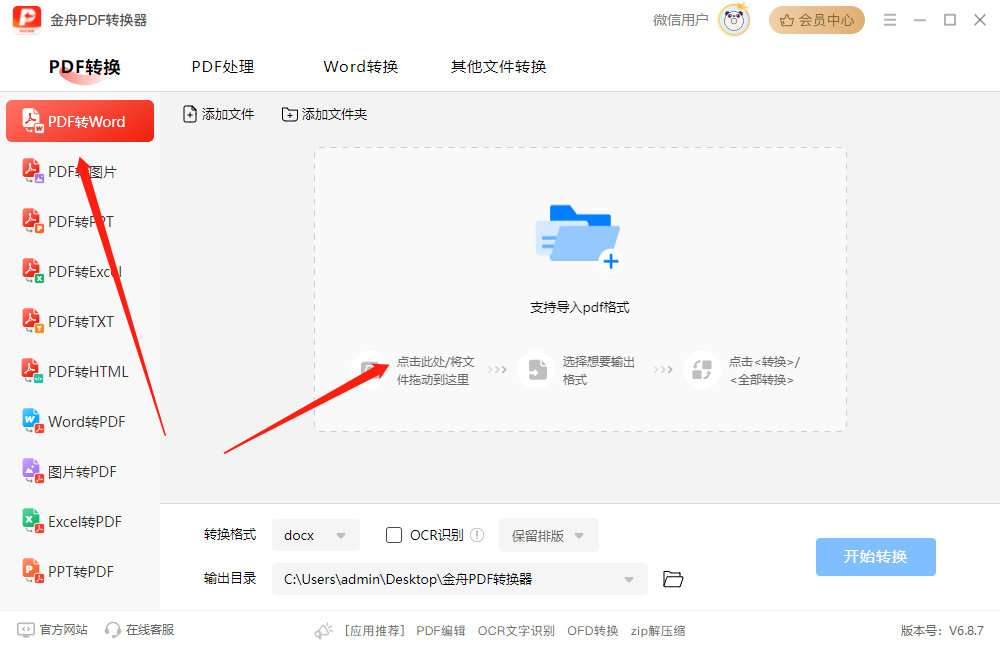Open the PDF转PPT sidebar item
Viewport: 1000px width, 650px height.
click(x=80, y=221)
